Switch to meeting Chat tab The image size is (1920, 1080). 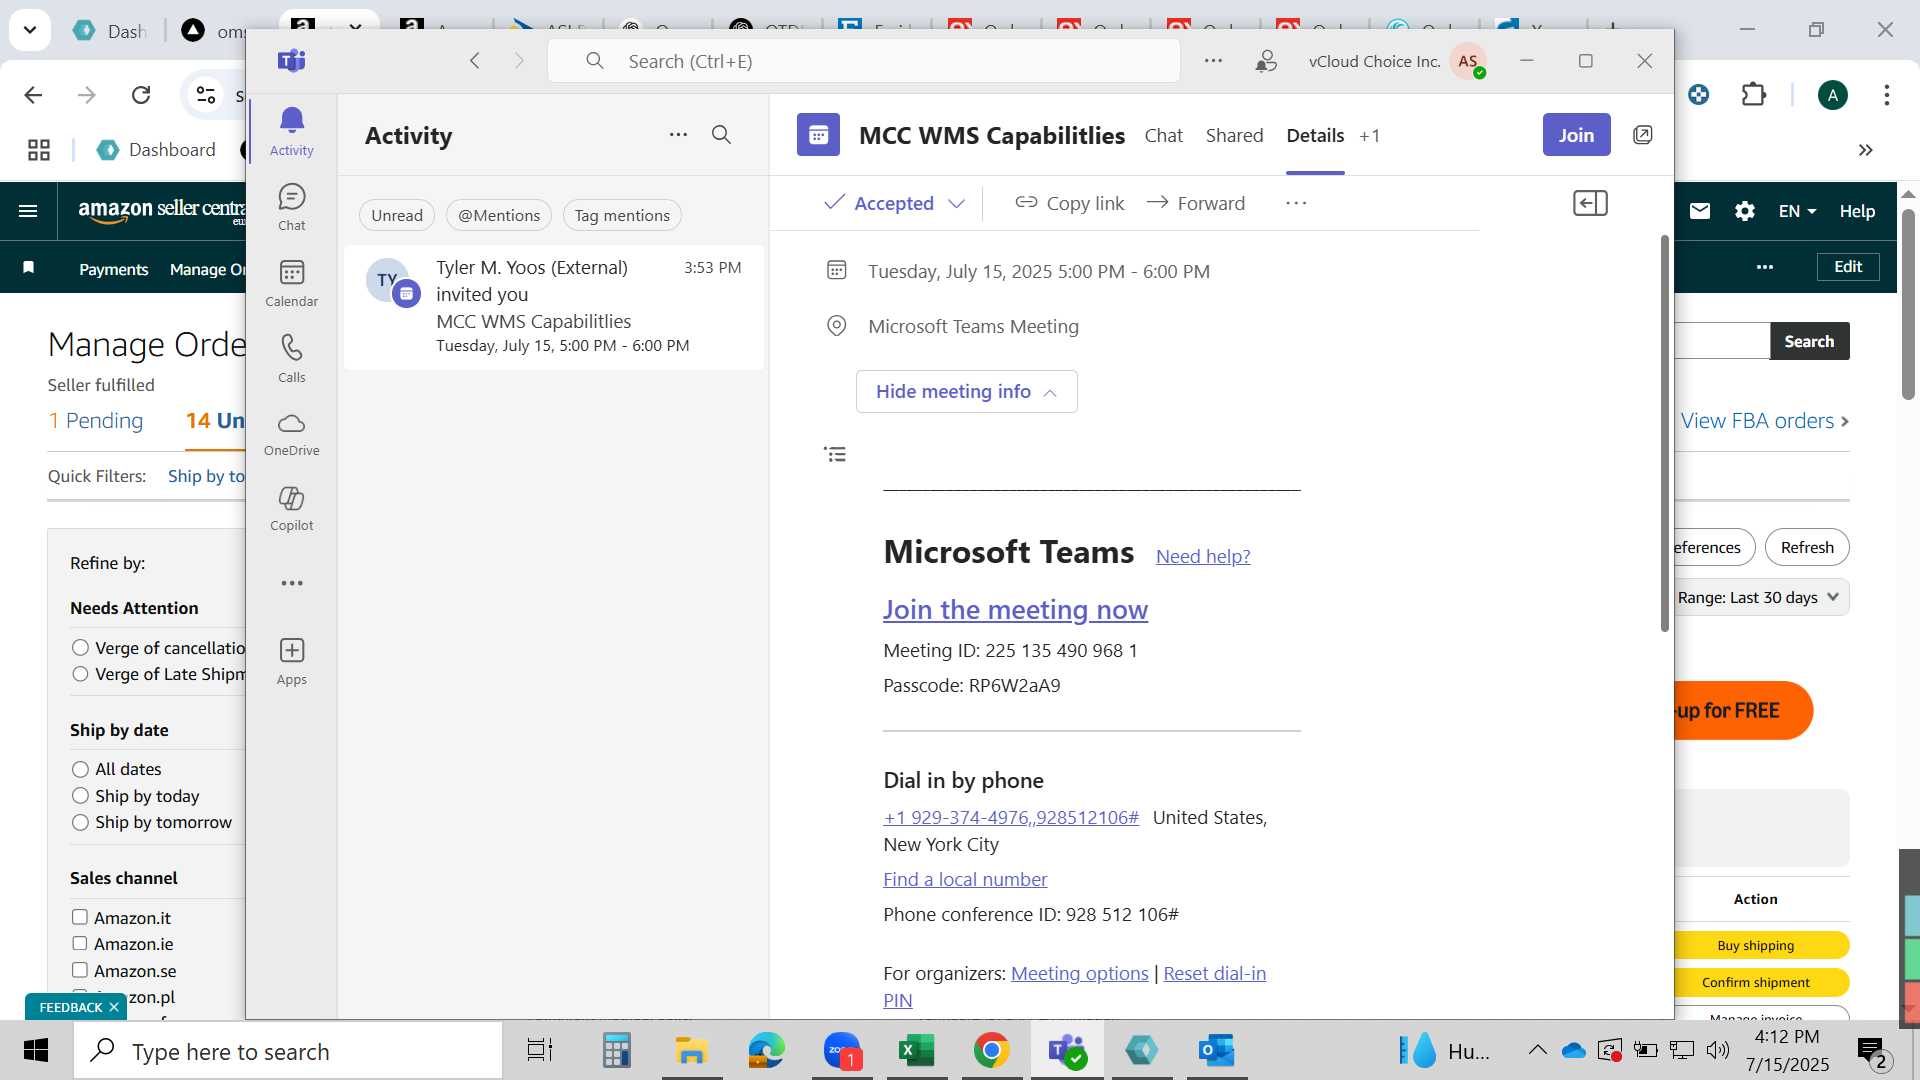pos(1163,136)
